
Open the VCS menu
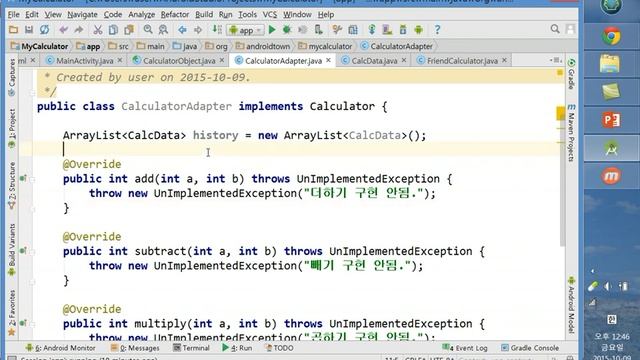pyautogui.click(x=269, y=15)
